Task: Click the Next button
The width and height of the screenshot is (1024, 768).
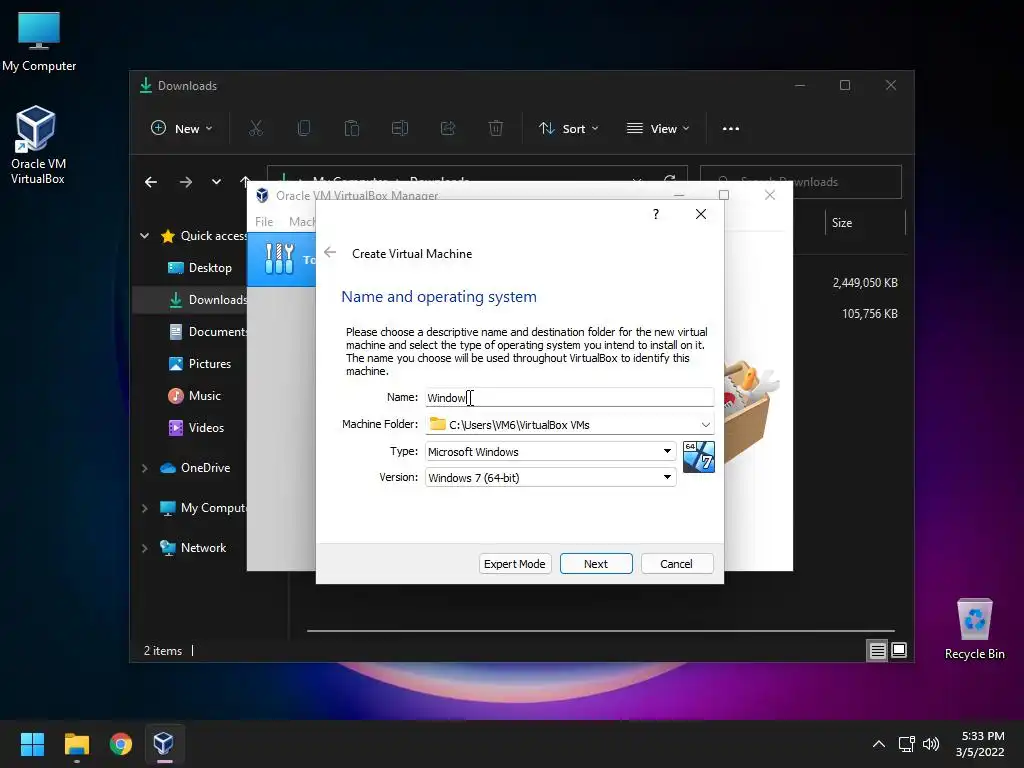Action: pyautogui.click(x=596, y=564)
